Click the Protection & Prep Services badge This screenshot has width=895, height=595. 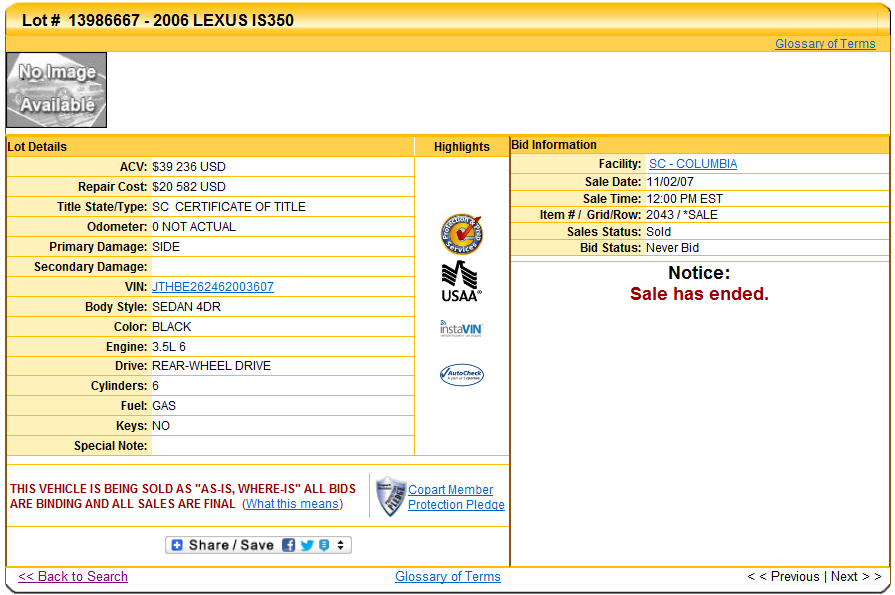[461, 234]
